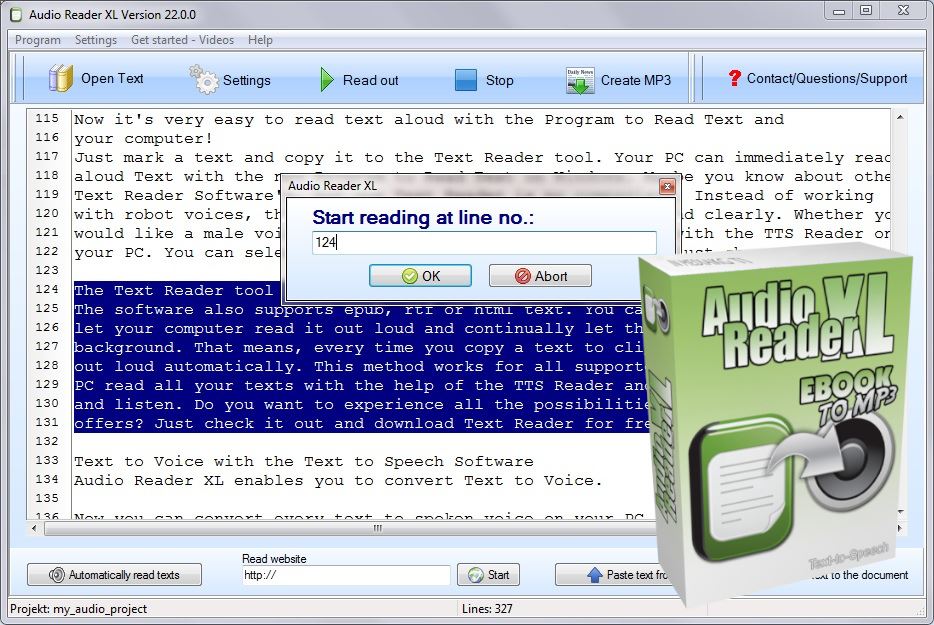Viewport: 934px width, 625px height.
Task: Click the Open Text books icon
Action: [60, 78]
